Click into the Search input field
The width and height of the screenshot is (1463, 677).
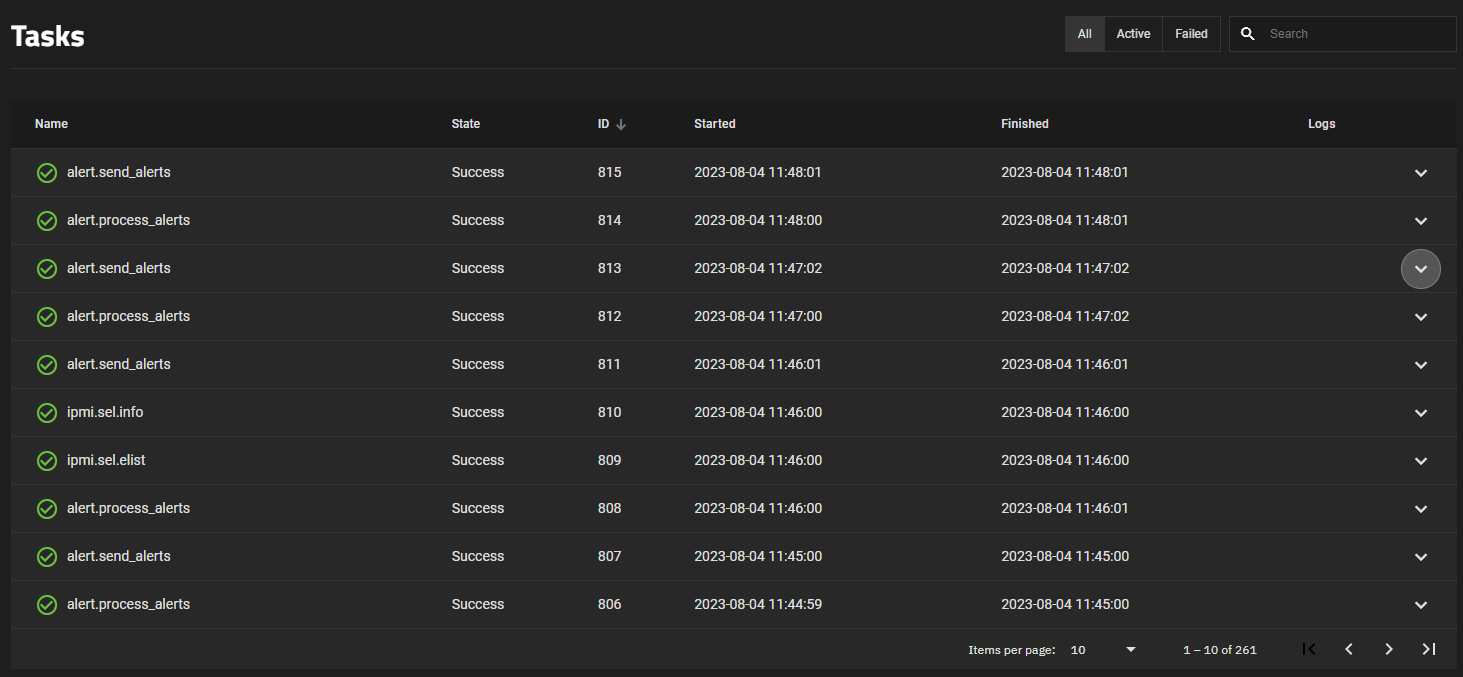[1355, 34]
